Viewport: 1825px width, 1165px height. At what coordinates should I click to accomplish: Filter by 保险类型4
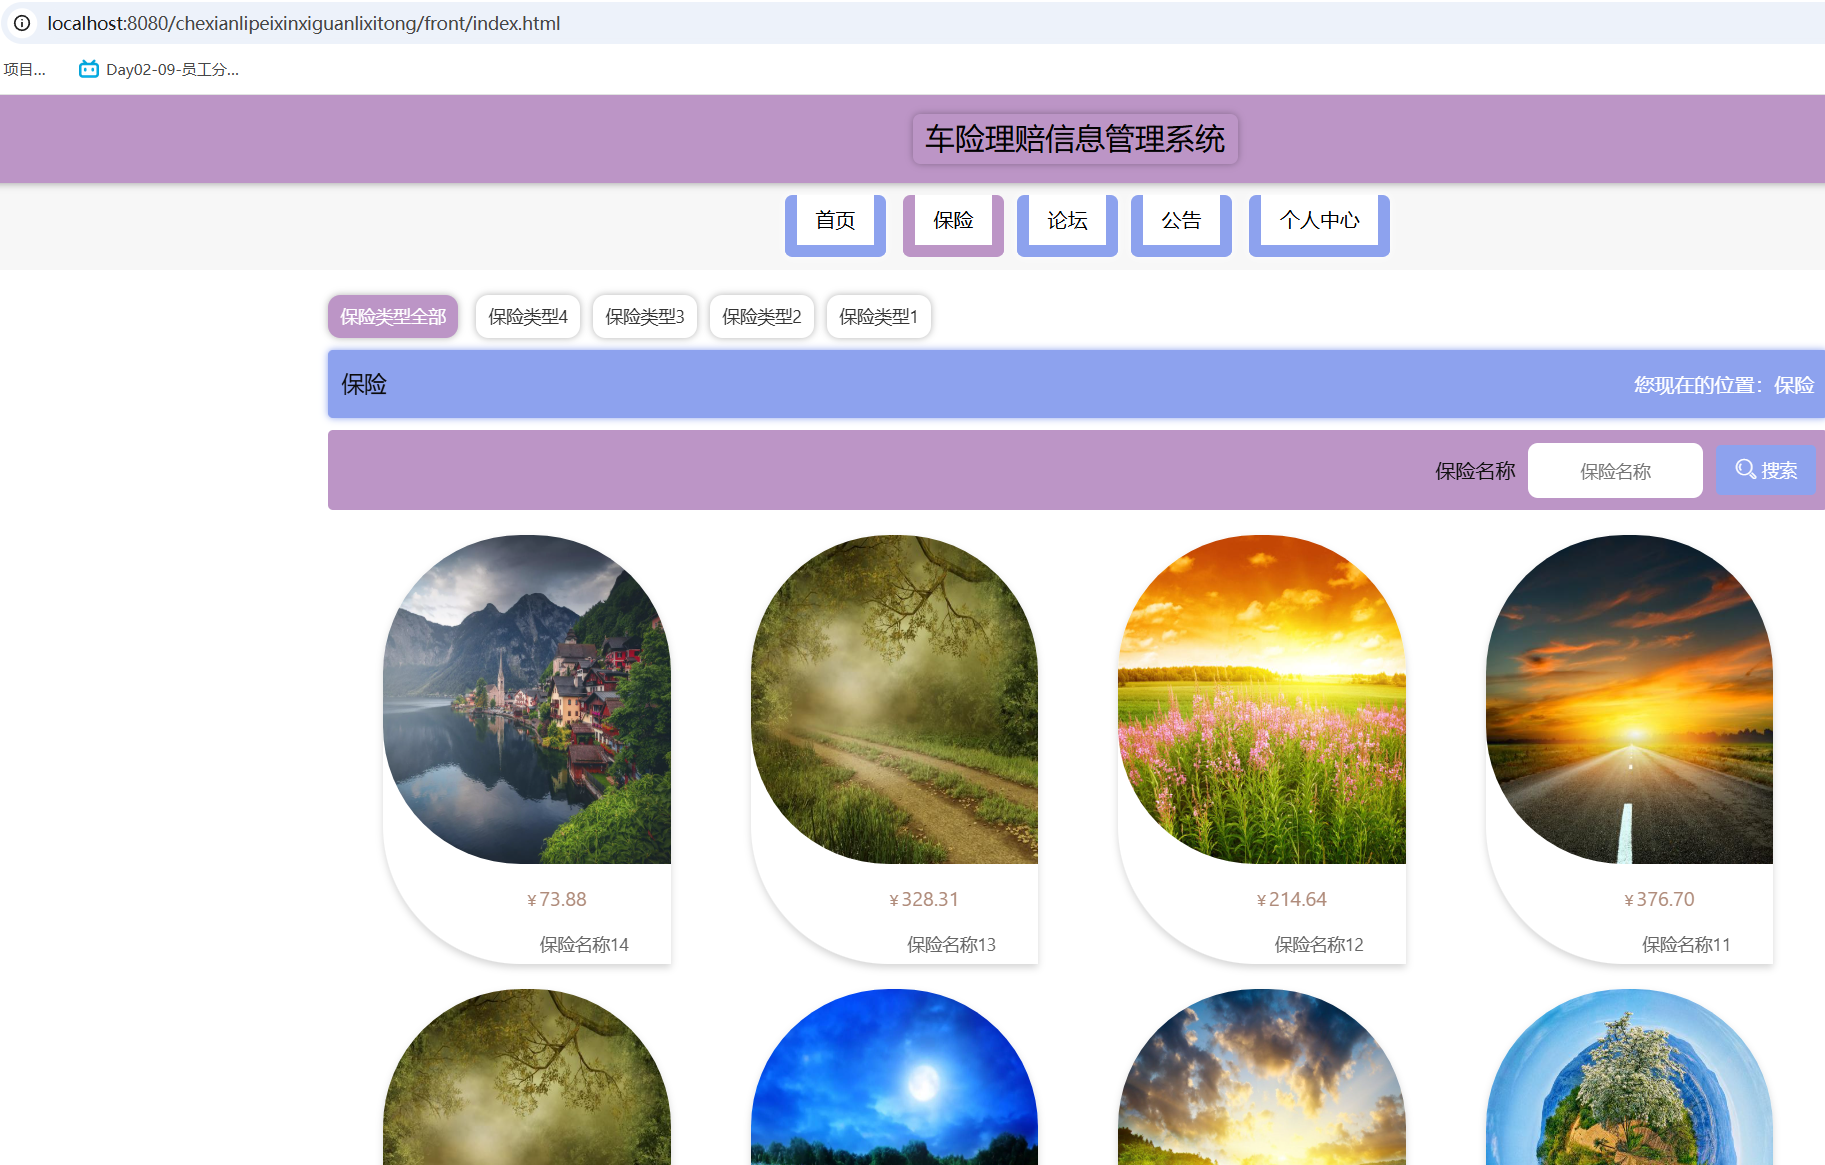pos(528,316)
